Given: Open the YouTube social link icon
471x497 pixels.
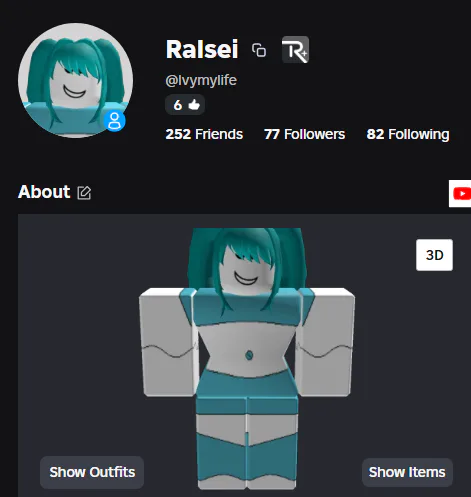Looking at the screenshot, I should [x=460, y=194].
